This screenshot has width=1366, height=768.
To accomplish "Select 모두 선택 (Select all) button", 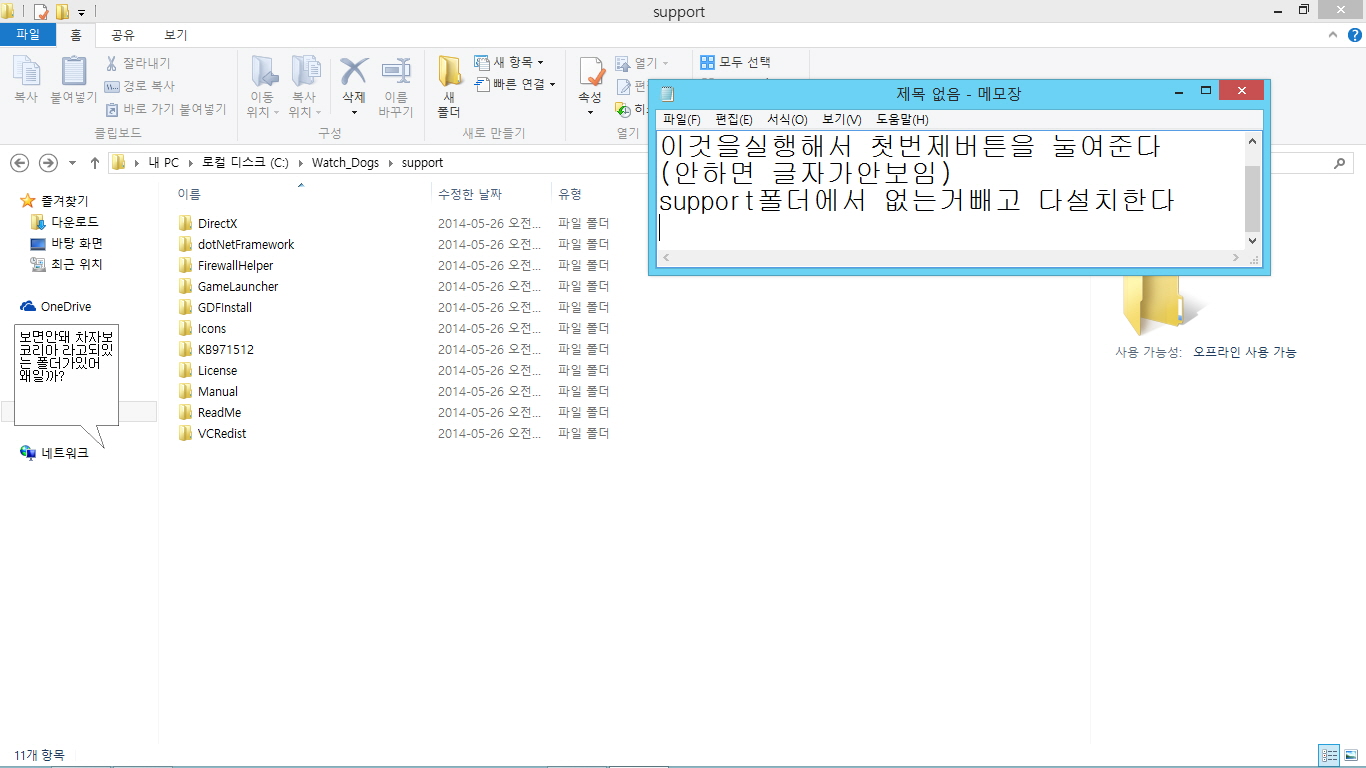I will tap(736, 62).
